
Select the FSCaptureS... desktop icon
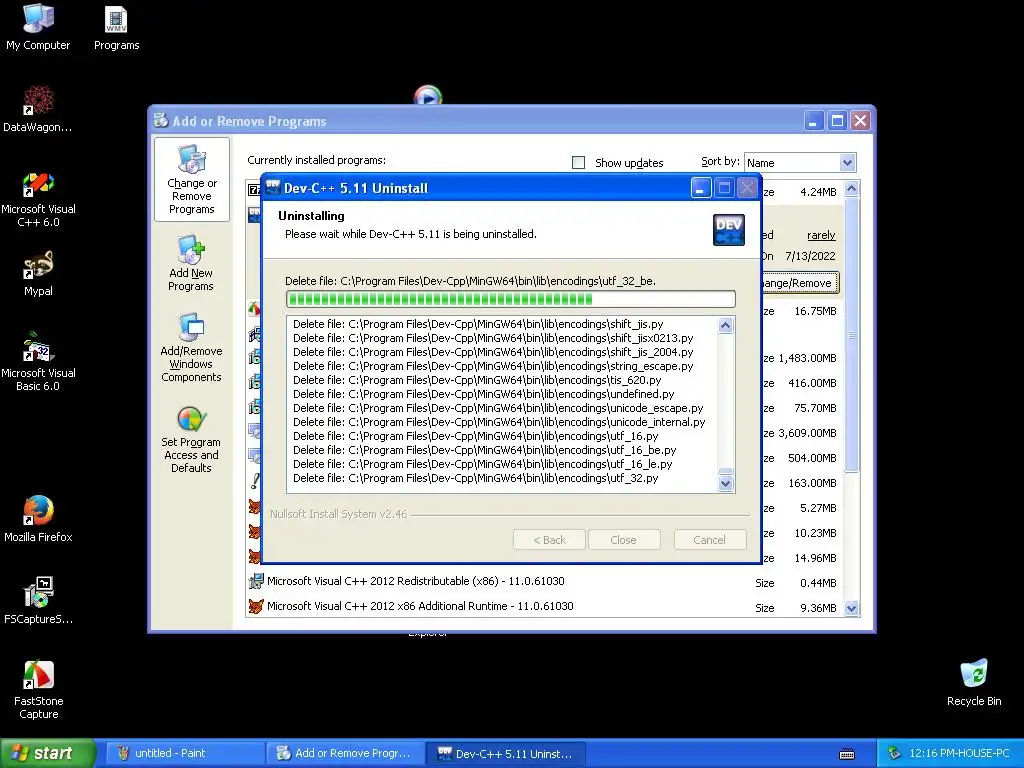[x=38, y=600]
